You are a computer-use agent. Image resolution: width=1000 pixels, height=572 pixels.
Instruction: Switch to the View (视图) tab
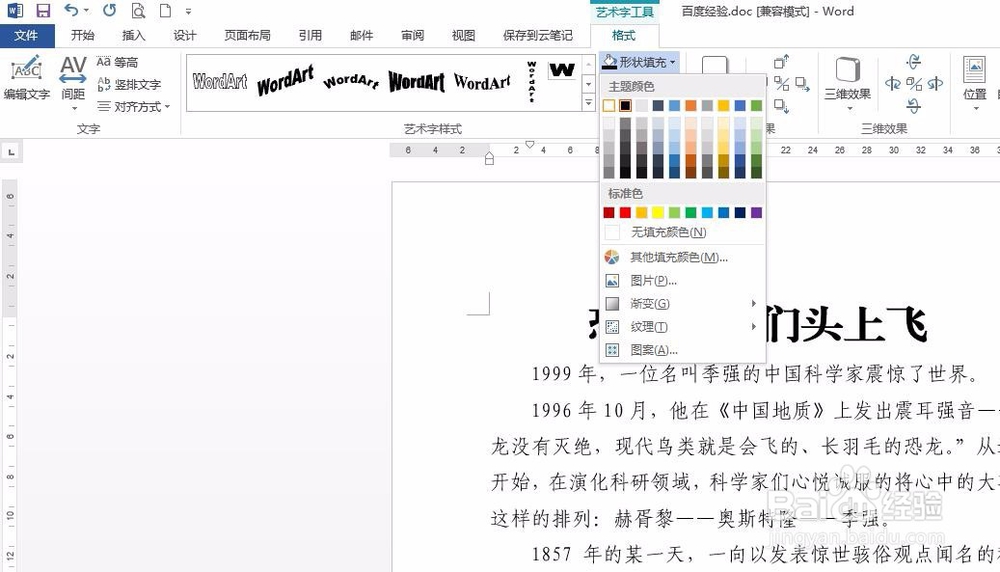(463, 35)
